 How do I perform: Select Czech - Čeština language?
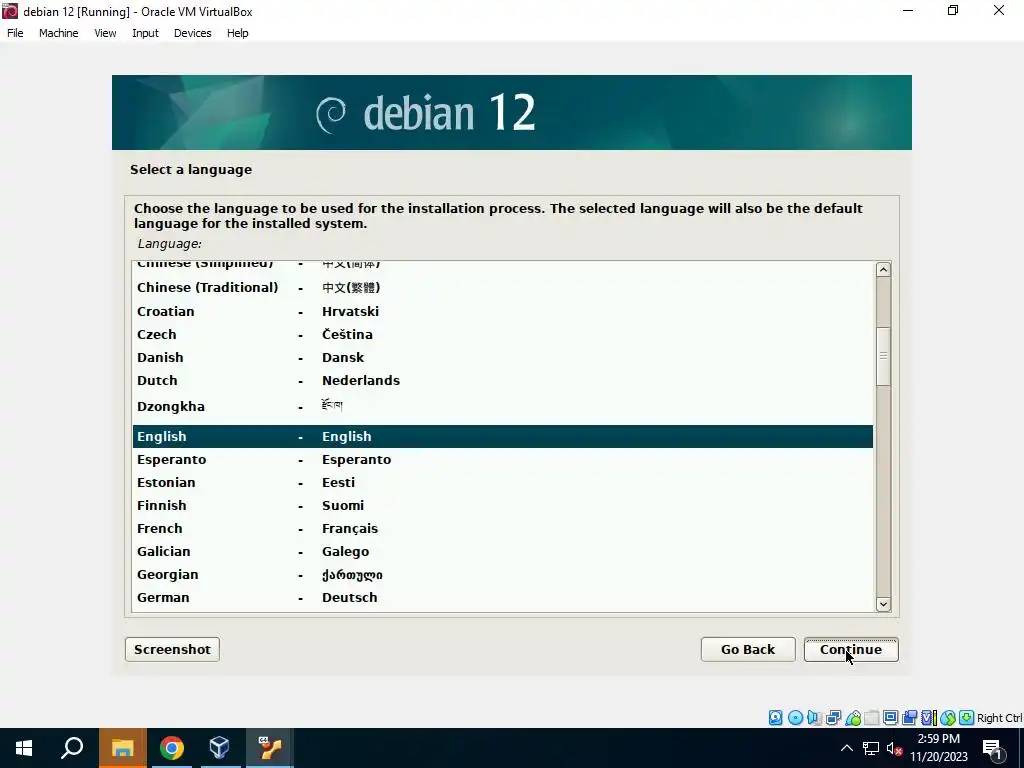tap(502, 334)
